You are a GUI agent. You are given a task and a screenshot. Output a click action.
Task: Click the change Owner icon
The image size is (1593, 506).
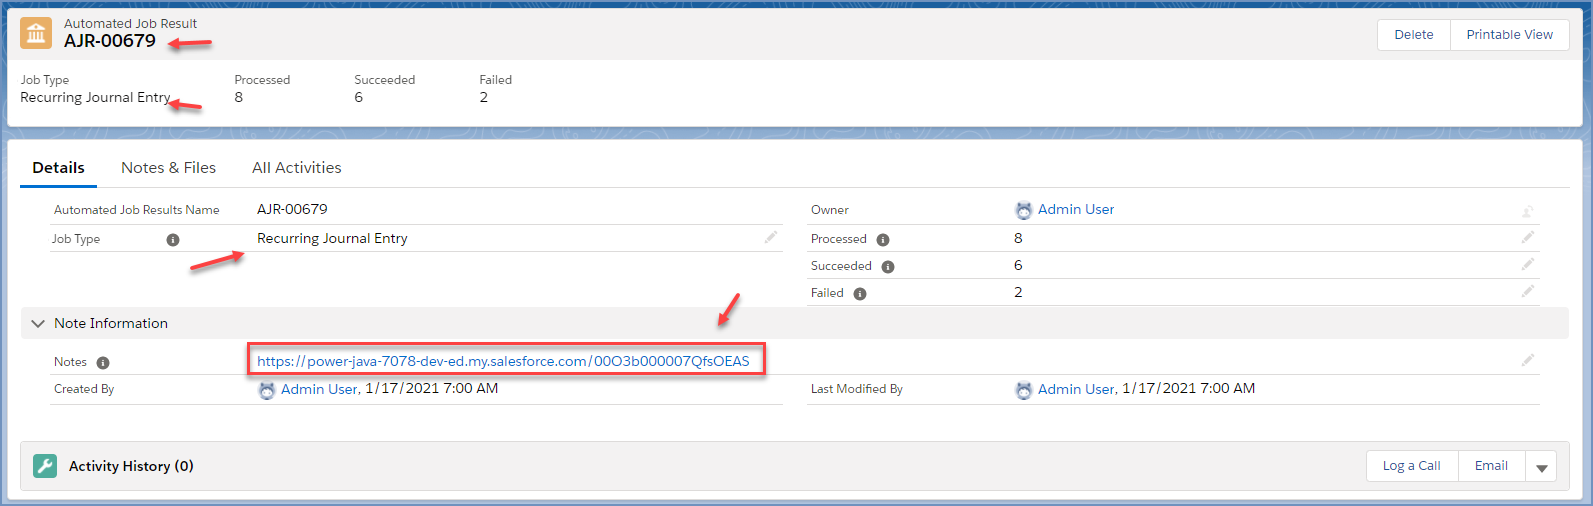point(1528,211)
